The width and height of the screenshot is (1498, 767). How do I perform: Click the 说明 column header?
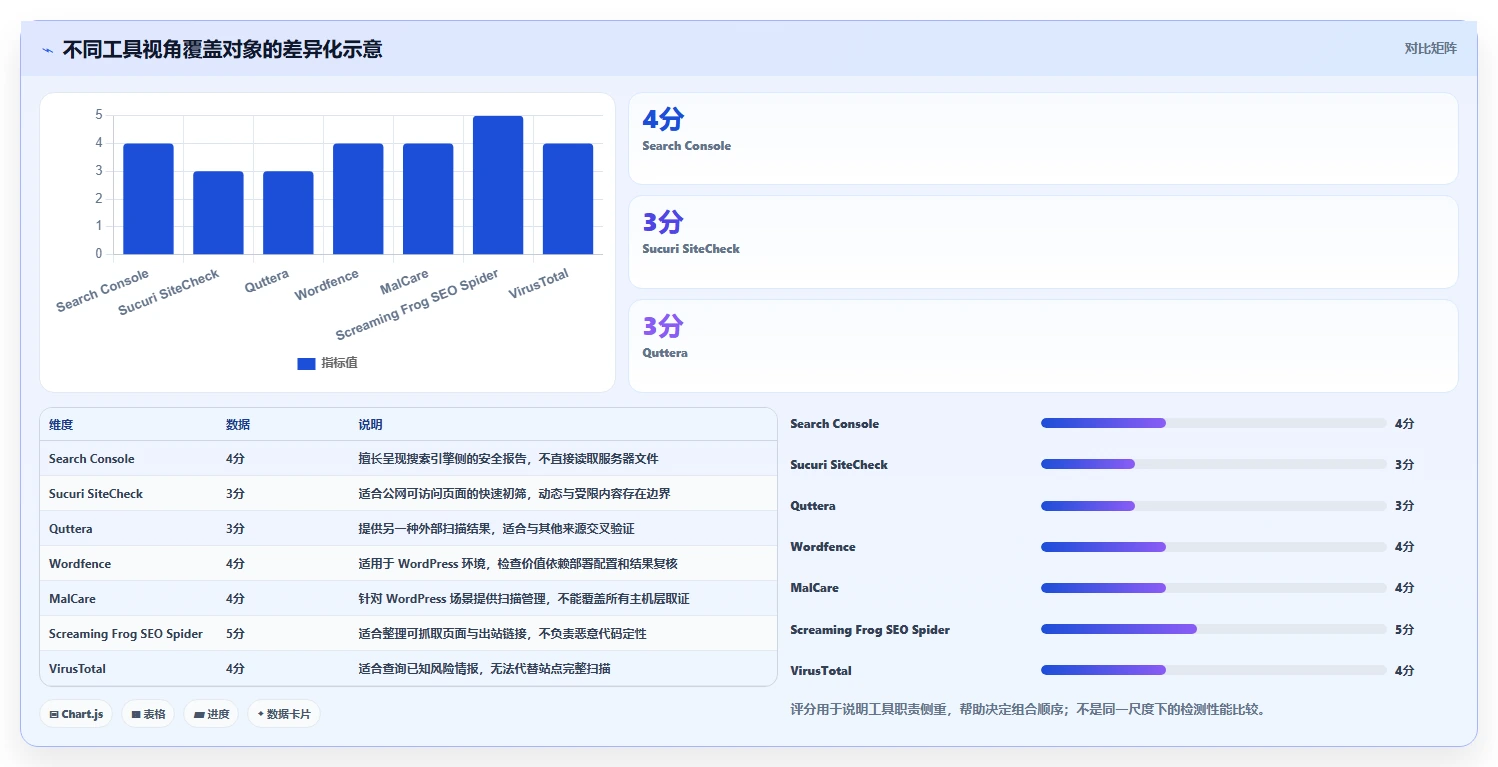click(370, 425)
